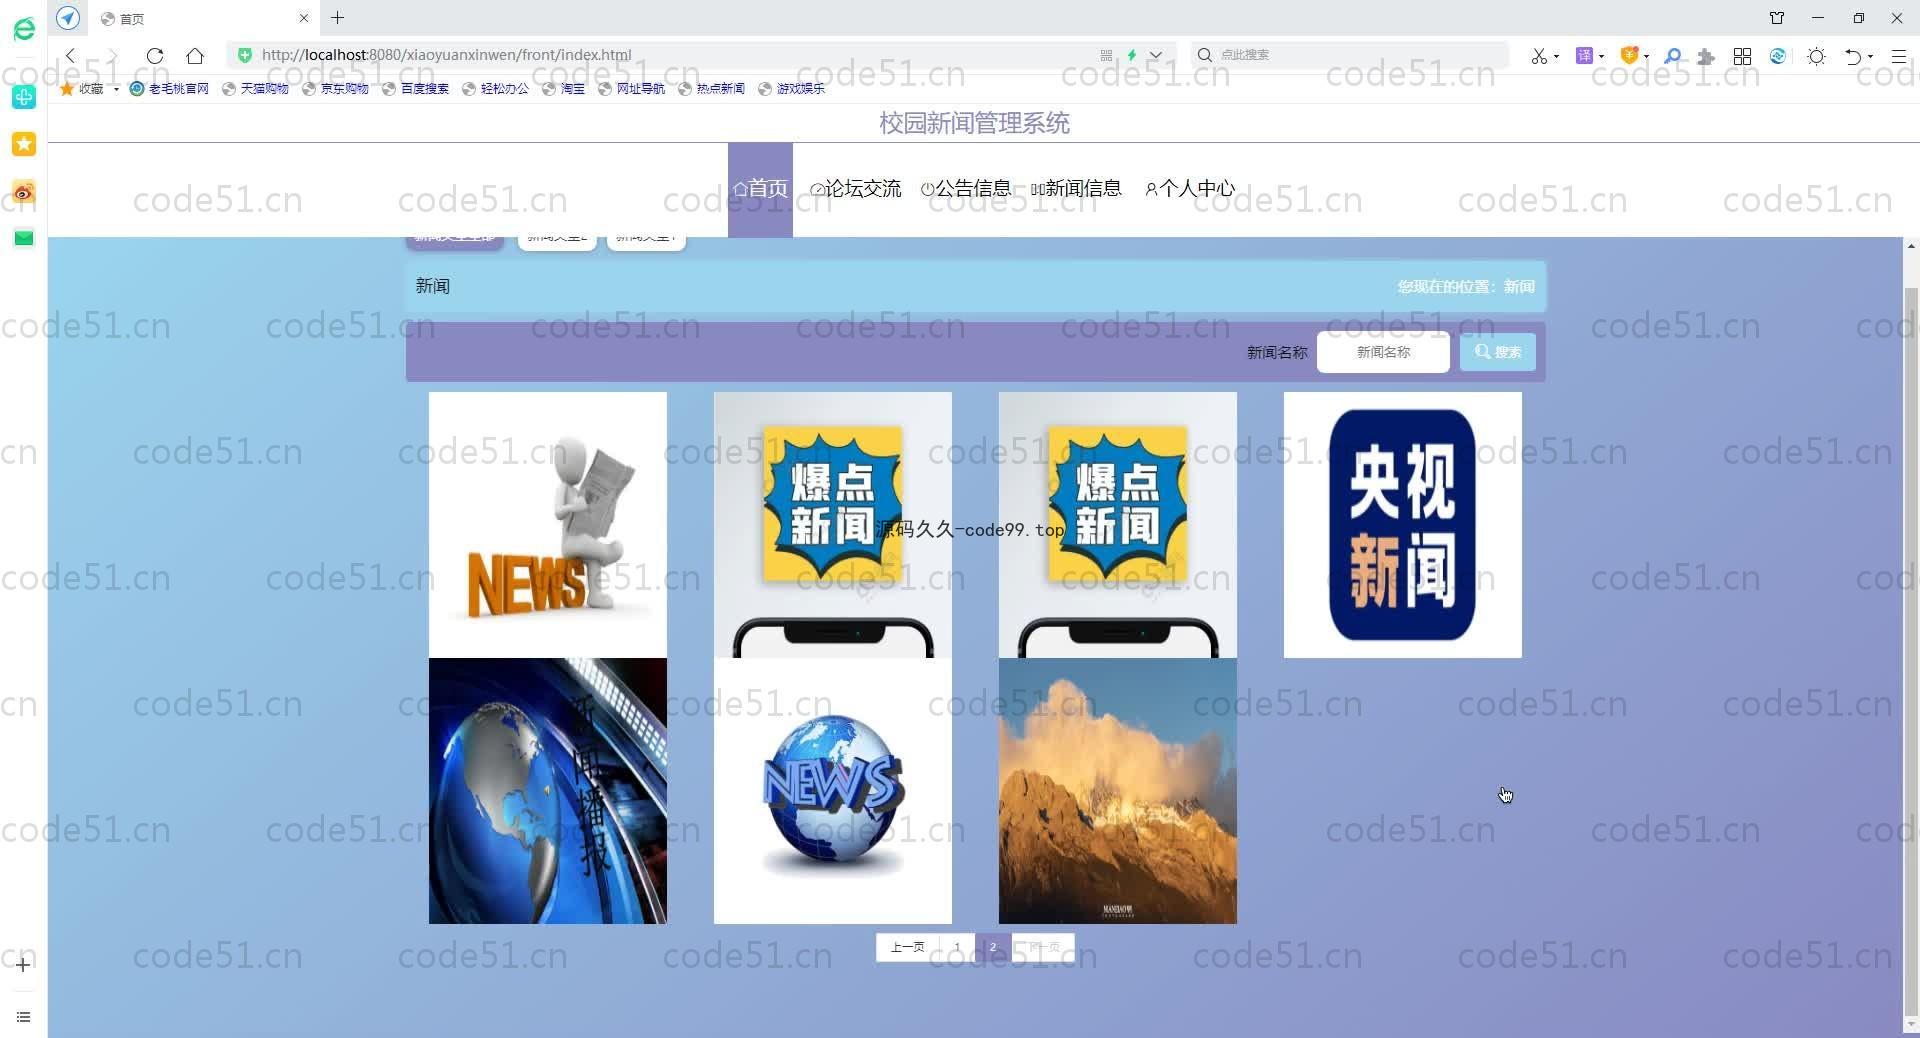The height and width of the screenshot is (1038, 1920).
Task: Open the 游戏娱乐 bookmark
Action: (791, 89)
